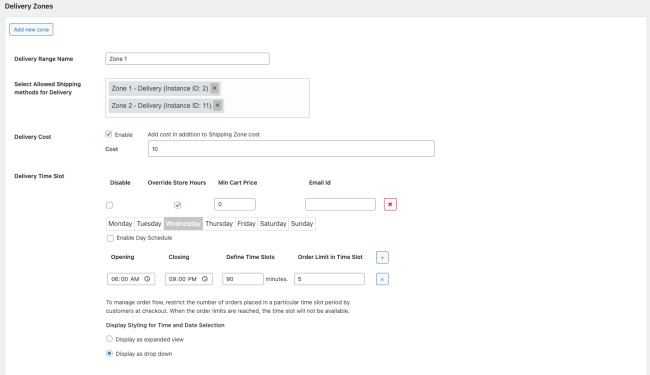Open the Saturday tab
The width and height of the screenshot is (650, 375).
pyautogui.click(x=273, y=224)
